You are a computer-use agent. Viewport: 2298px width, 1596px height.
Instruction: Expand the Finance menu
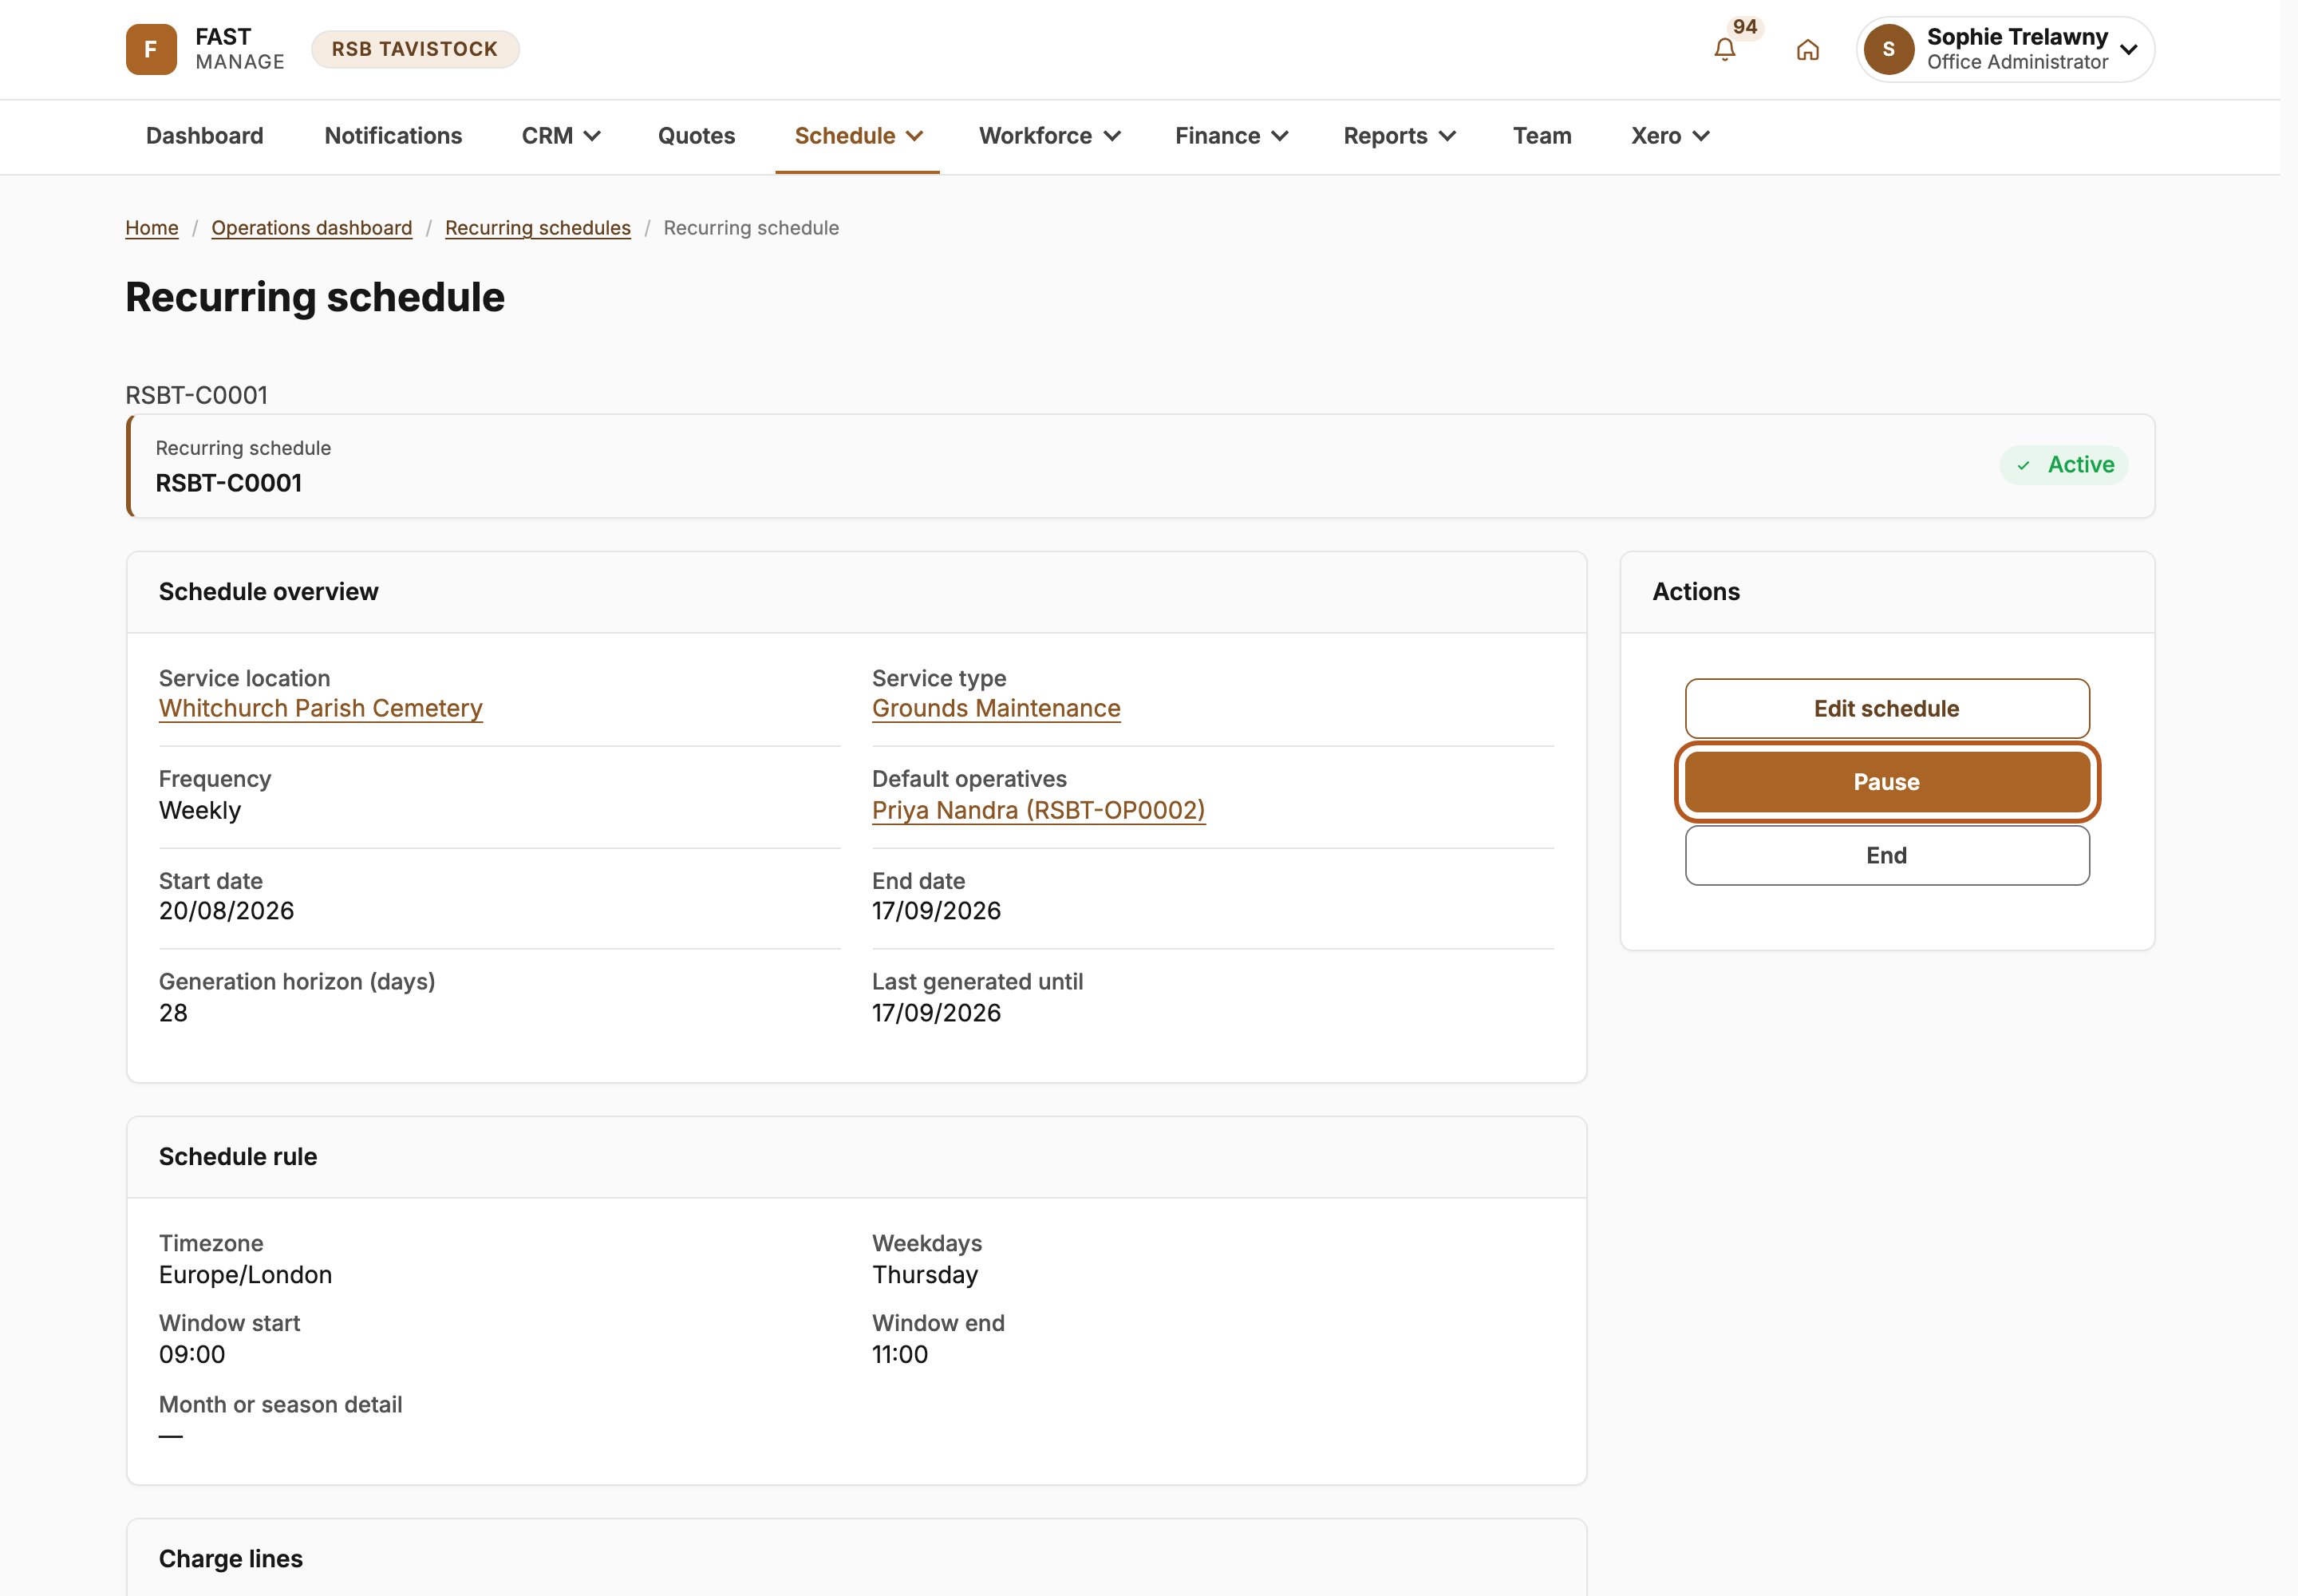click(x=1231, y=136)
